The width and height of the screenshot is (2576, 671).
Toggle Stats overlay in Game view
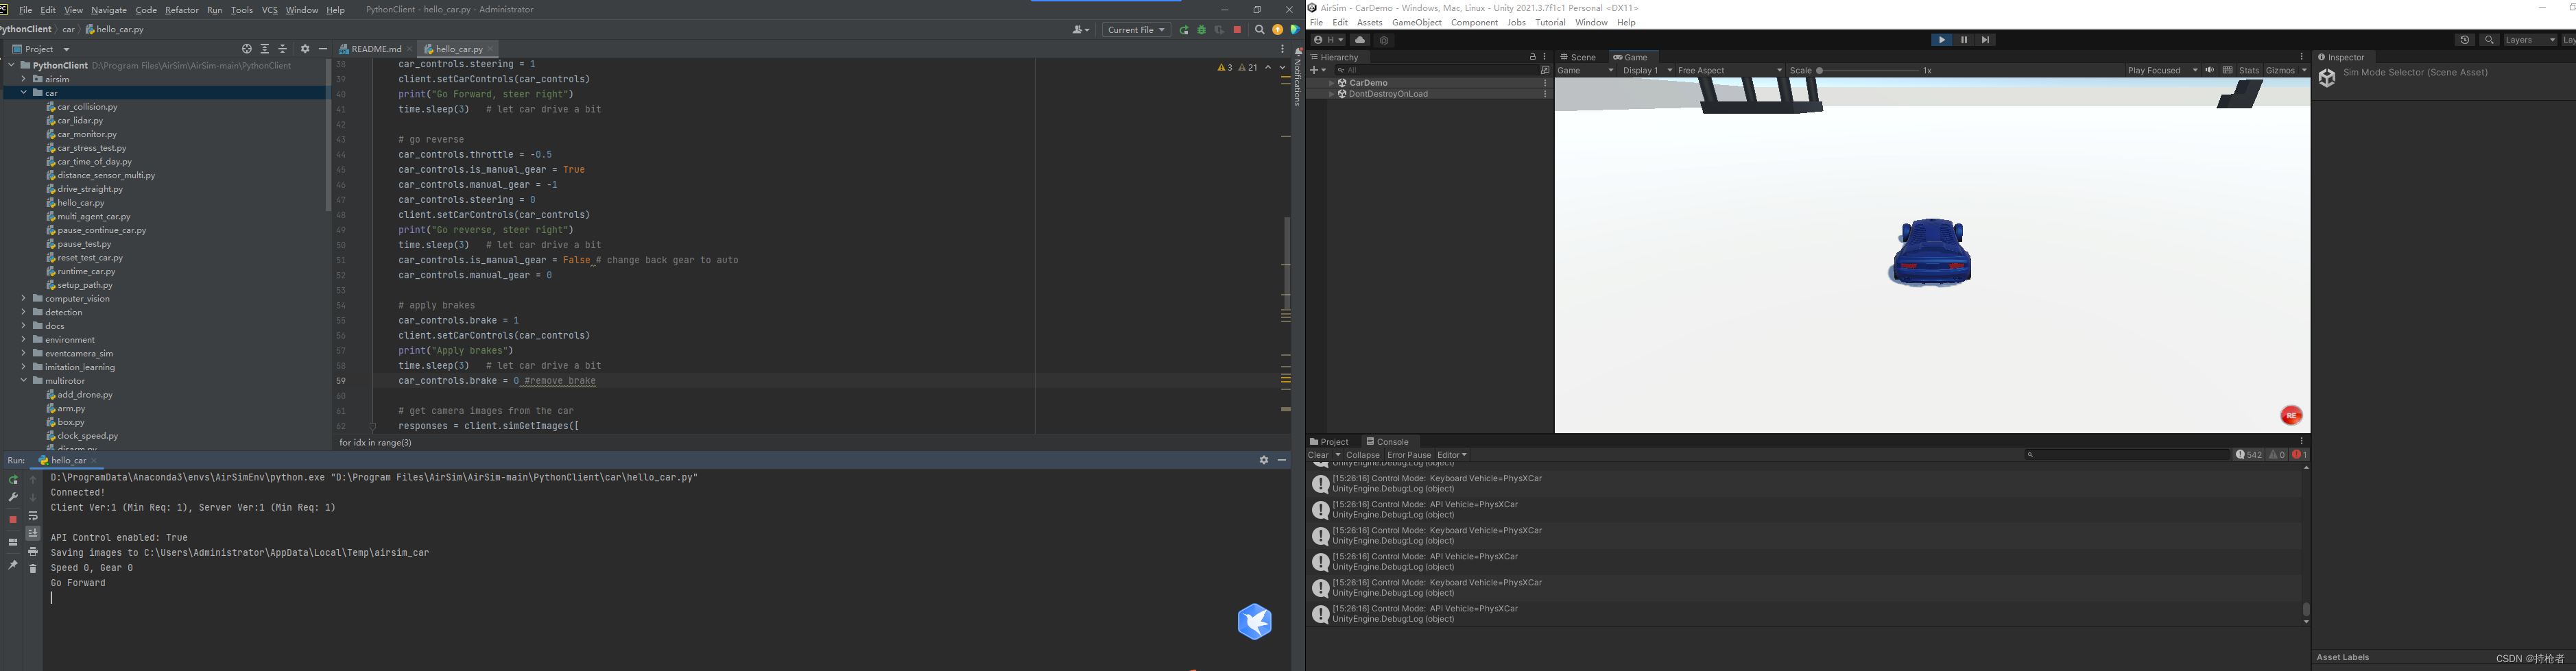click(2249, 70)
